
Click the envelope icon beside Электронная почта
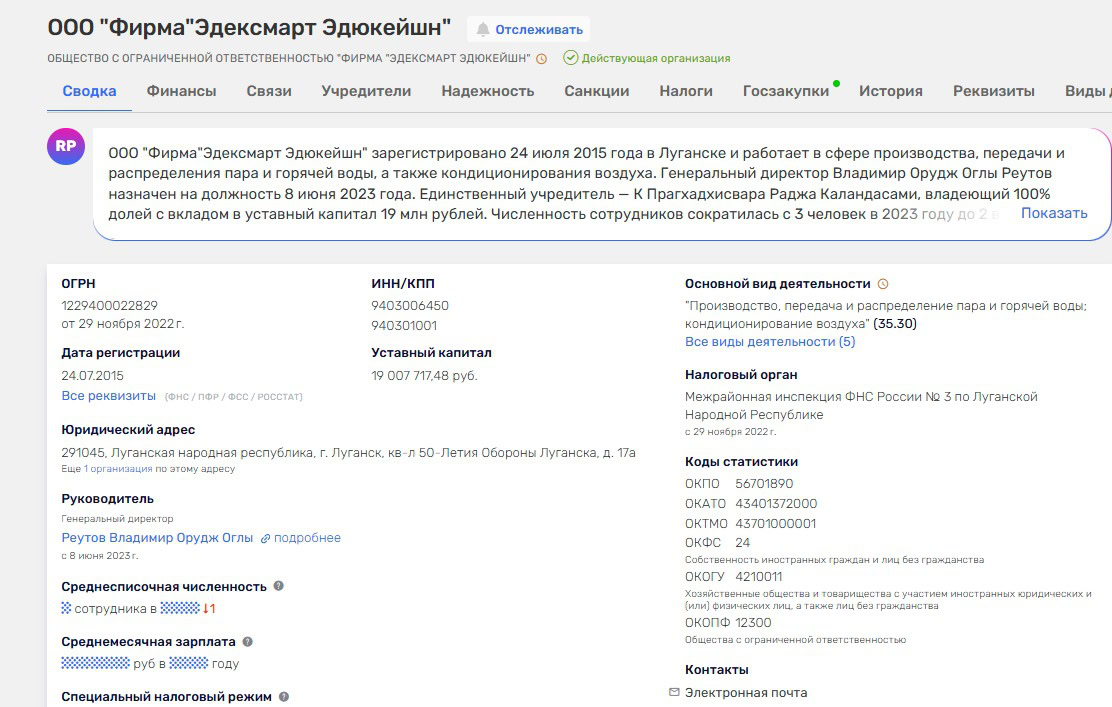pyautogui.click(x=674, y=692)
